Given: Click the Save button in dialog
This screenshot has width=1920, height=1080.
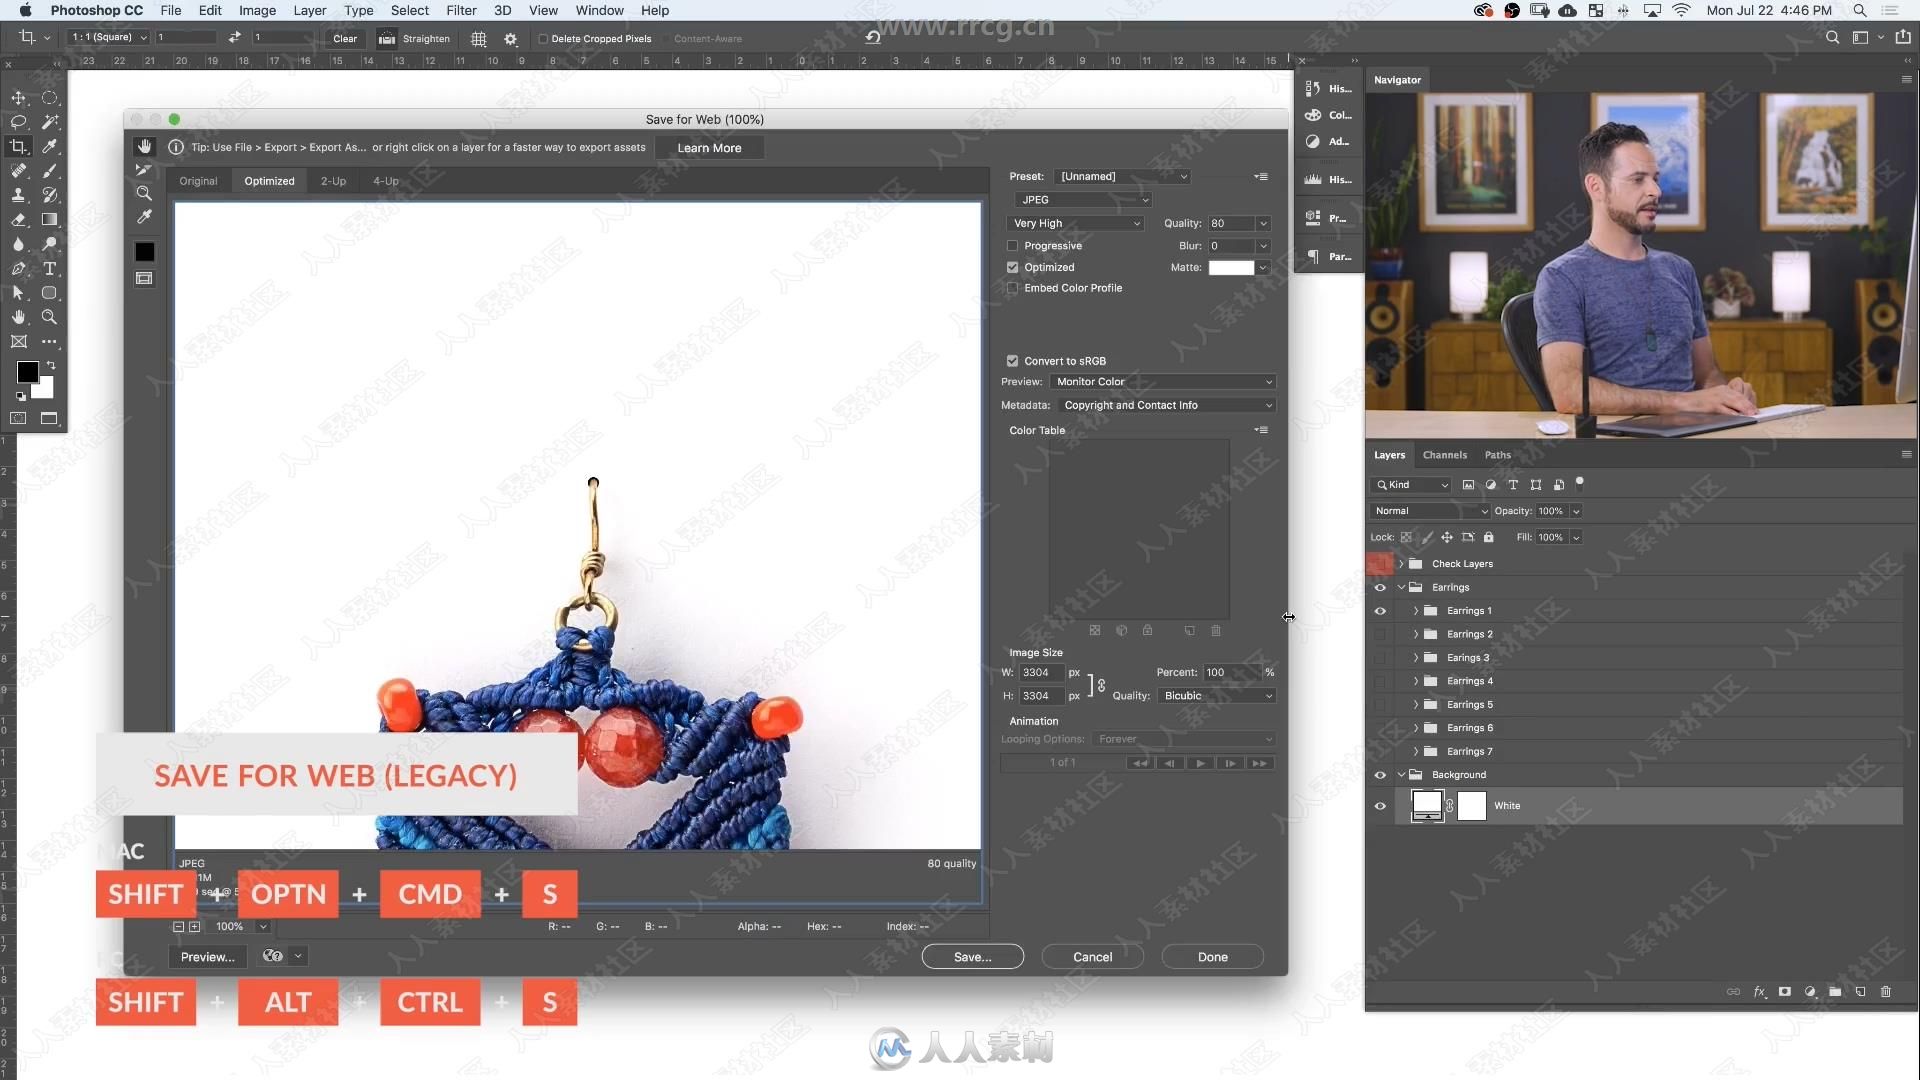Looking at the screenshot, I should [972, 956].
